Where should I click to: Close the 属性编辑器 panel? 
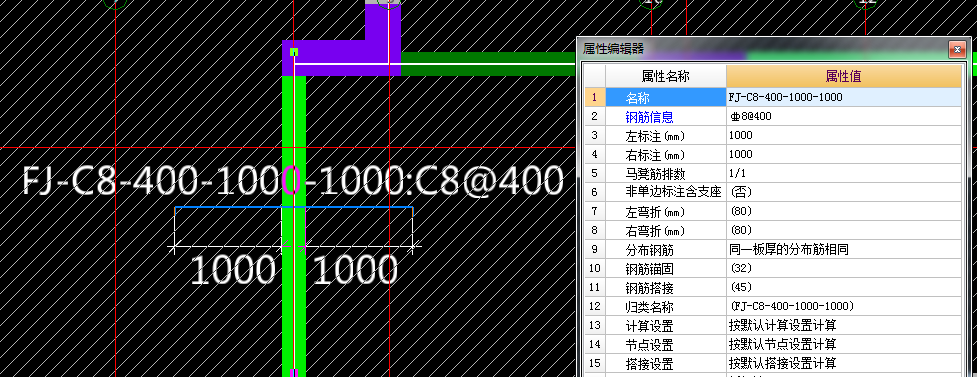(956, 49)
